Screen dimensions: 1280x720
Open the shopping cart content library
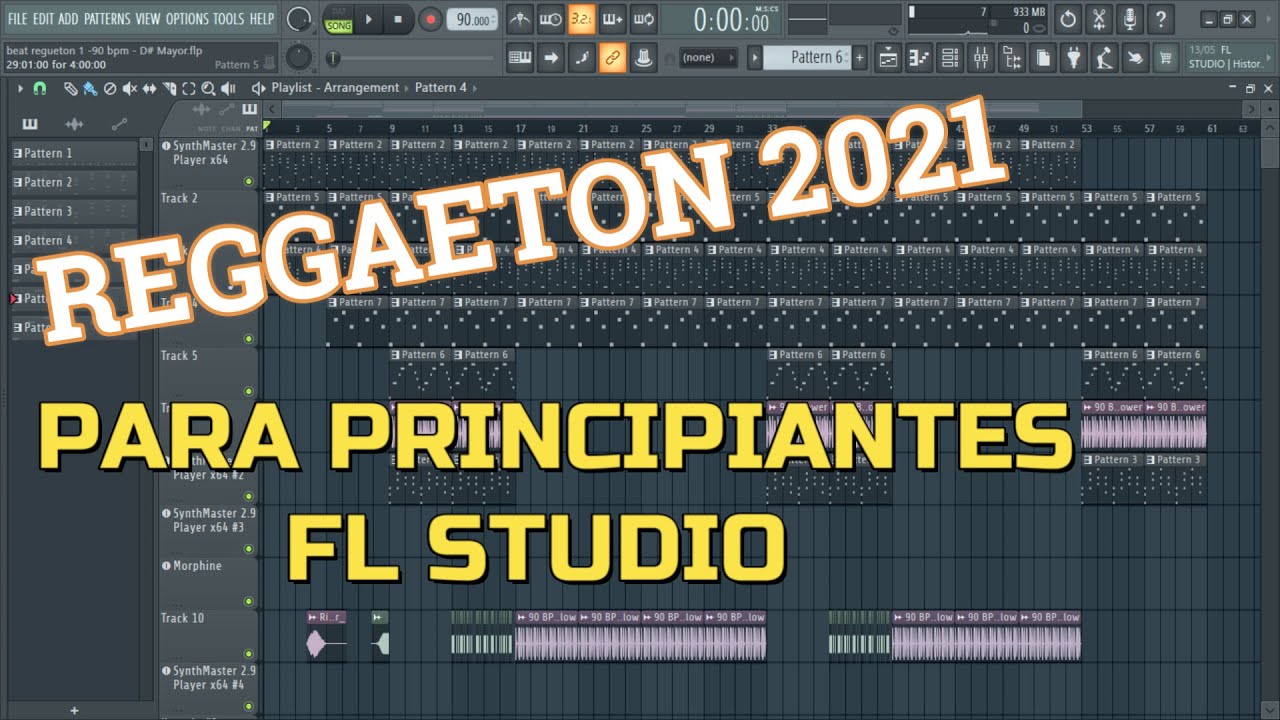(x=1165, y=58)
